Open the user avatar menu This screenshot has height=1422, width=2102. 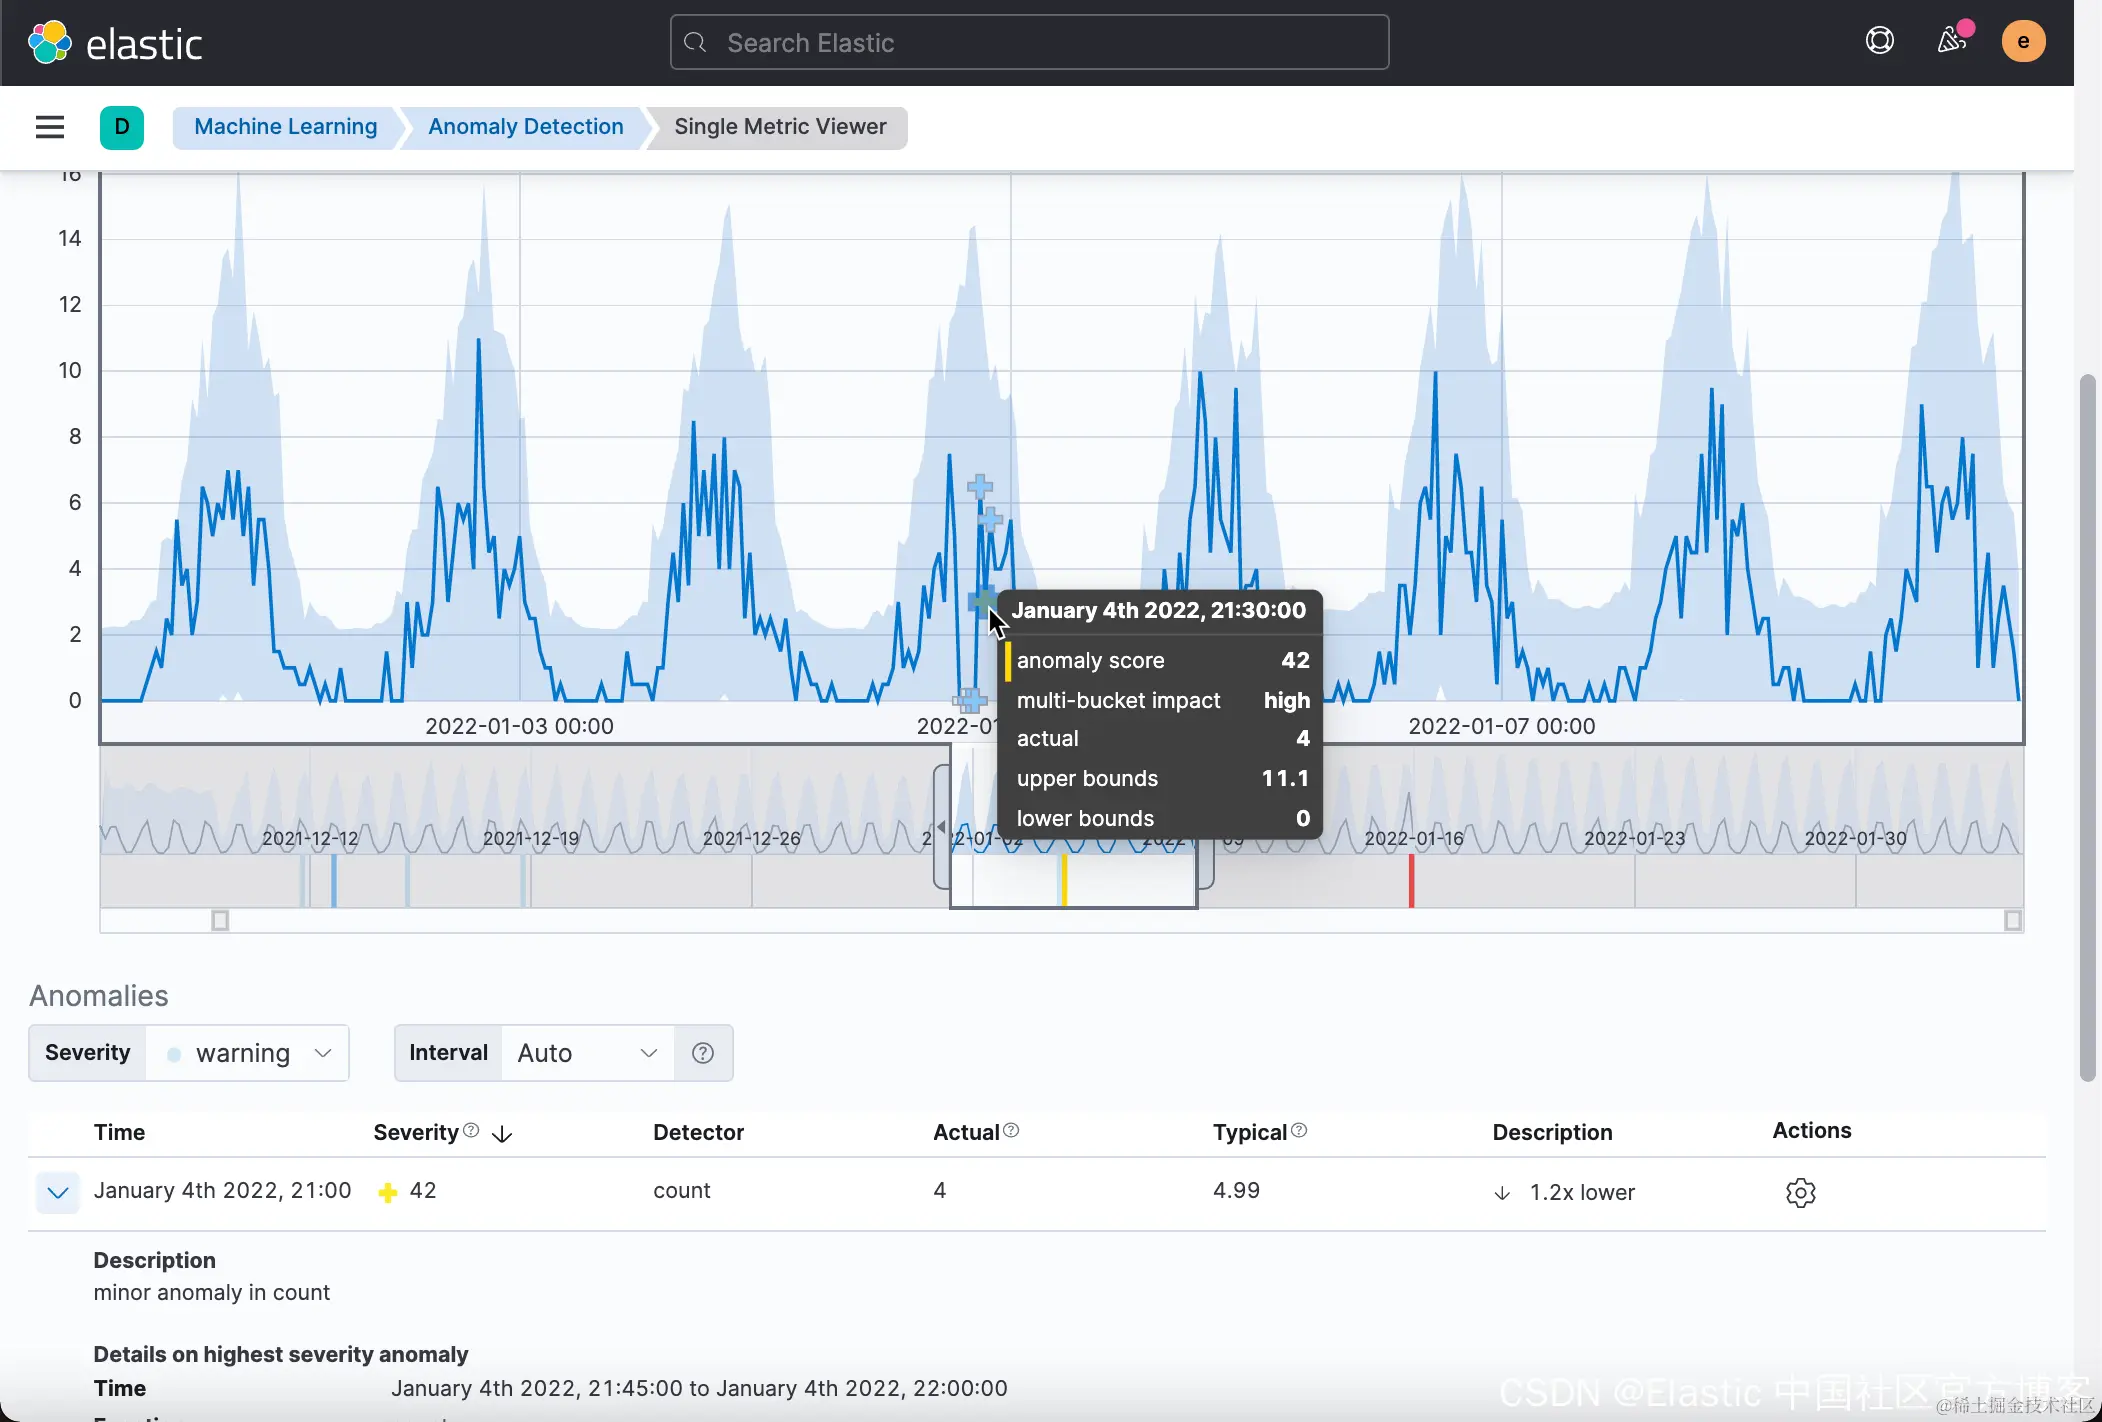[x=2022, y=41]
